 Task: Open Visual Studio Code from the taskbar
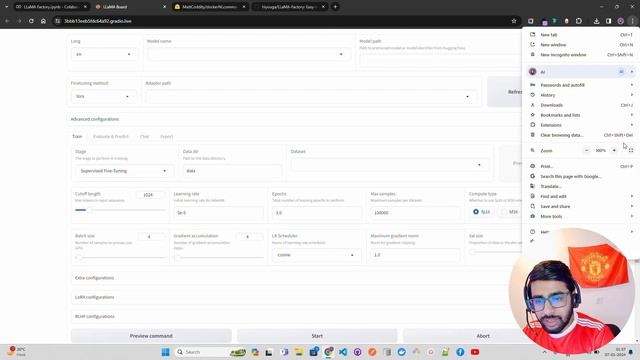343,352
